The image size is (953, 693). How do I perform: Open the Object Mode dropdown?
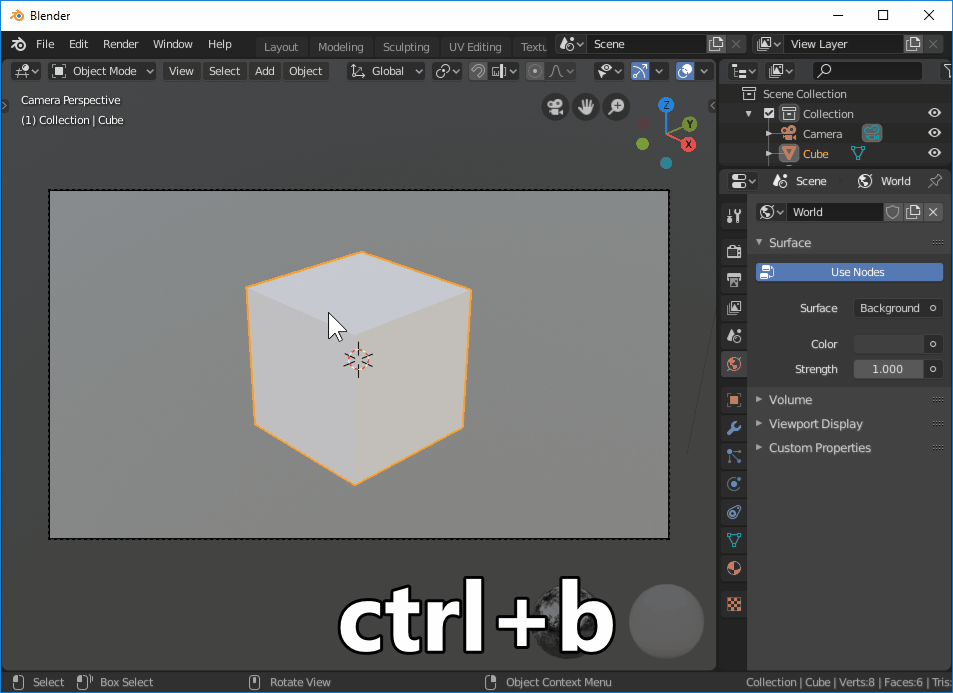[101, 71]
